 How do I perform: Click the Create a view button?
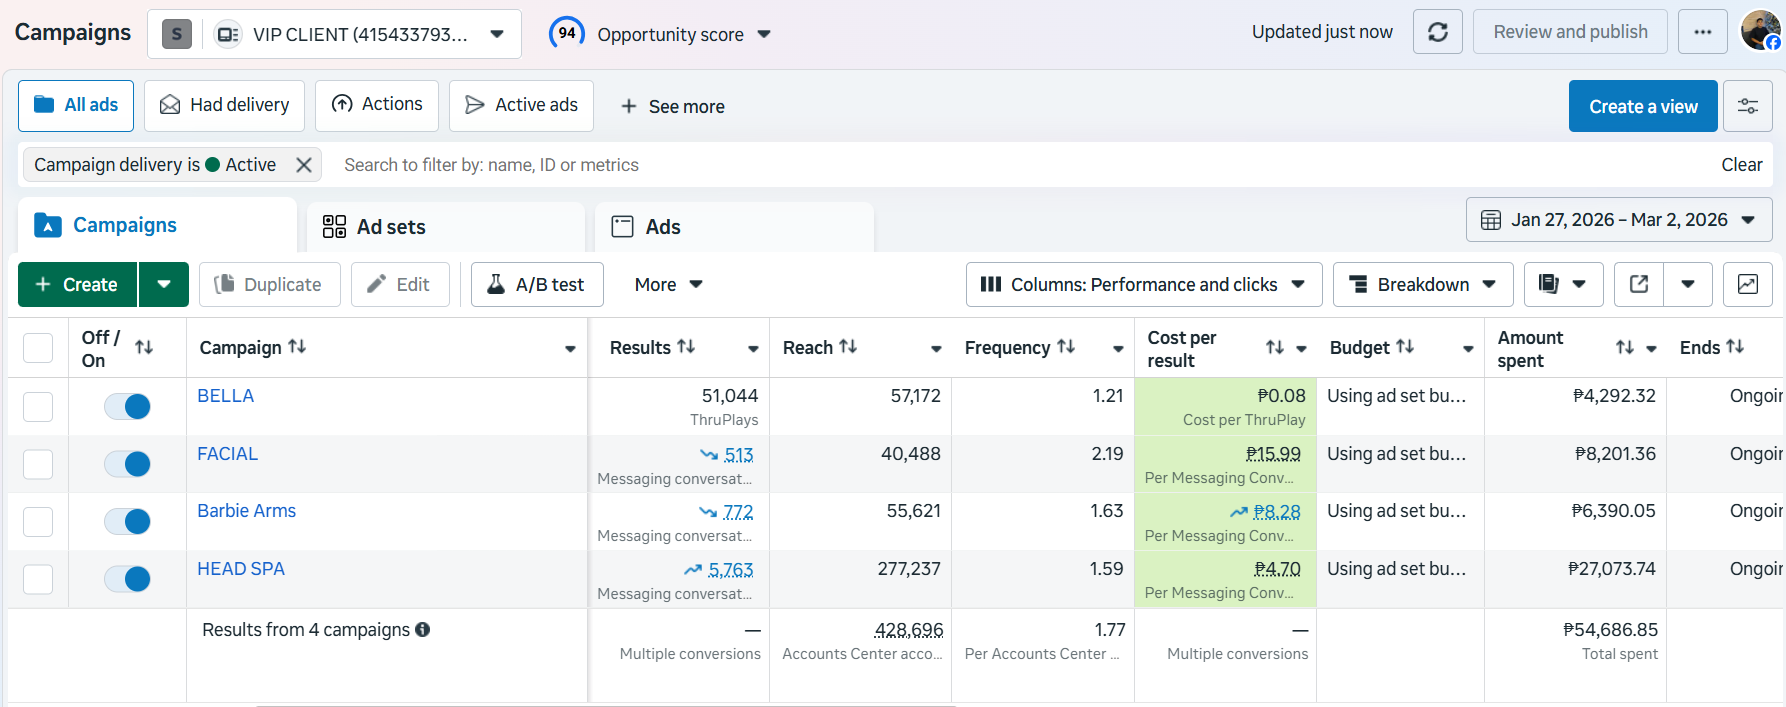tap(1642, 106)
